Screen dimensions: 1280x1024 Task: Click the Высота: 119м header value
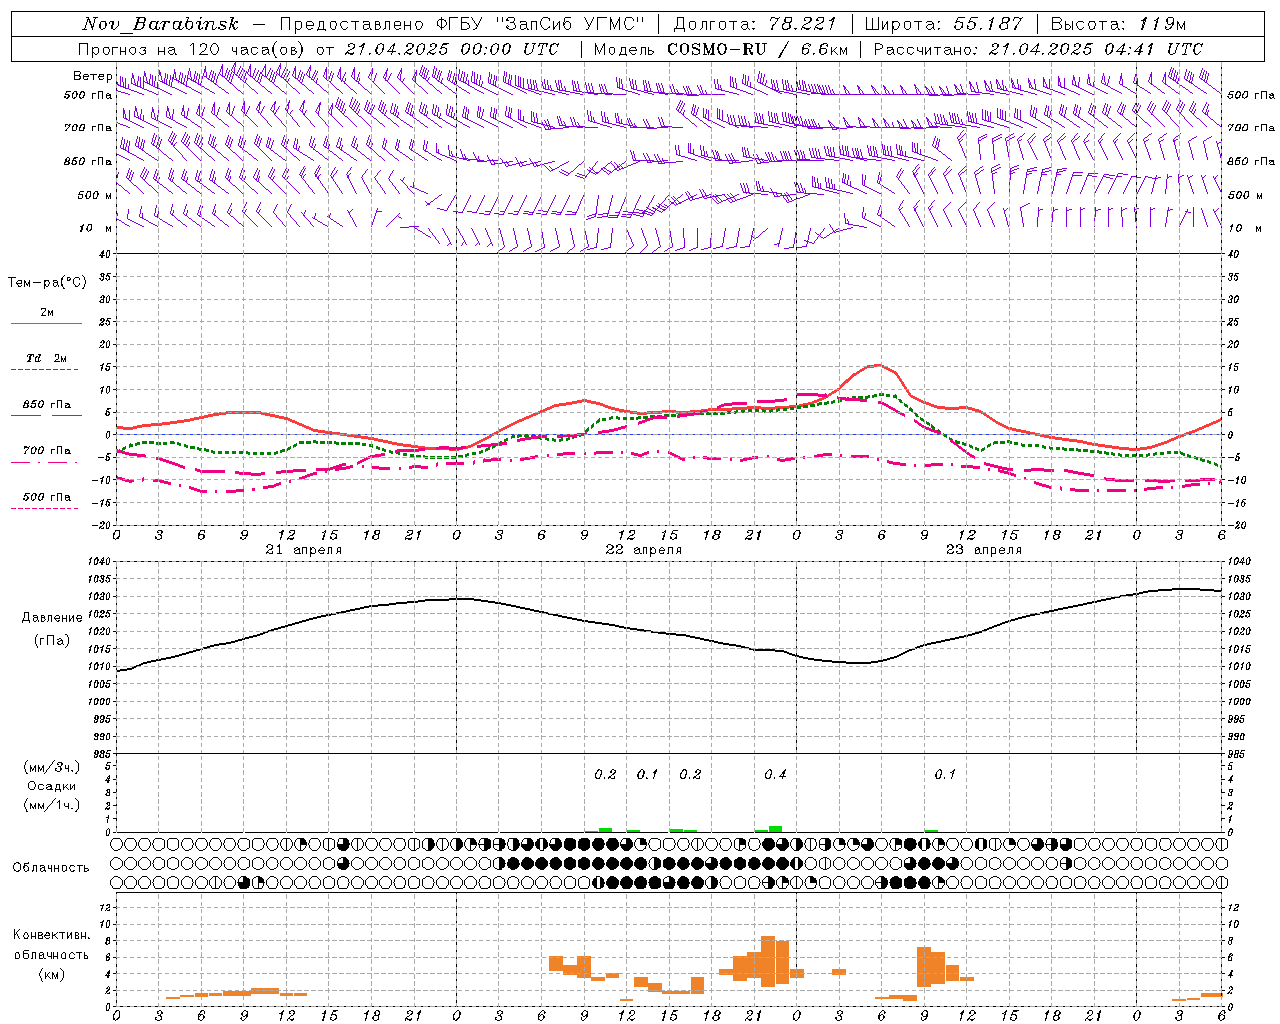click(x=1117, y=24)
